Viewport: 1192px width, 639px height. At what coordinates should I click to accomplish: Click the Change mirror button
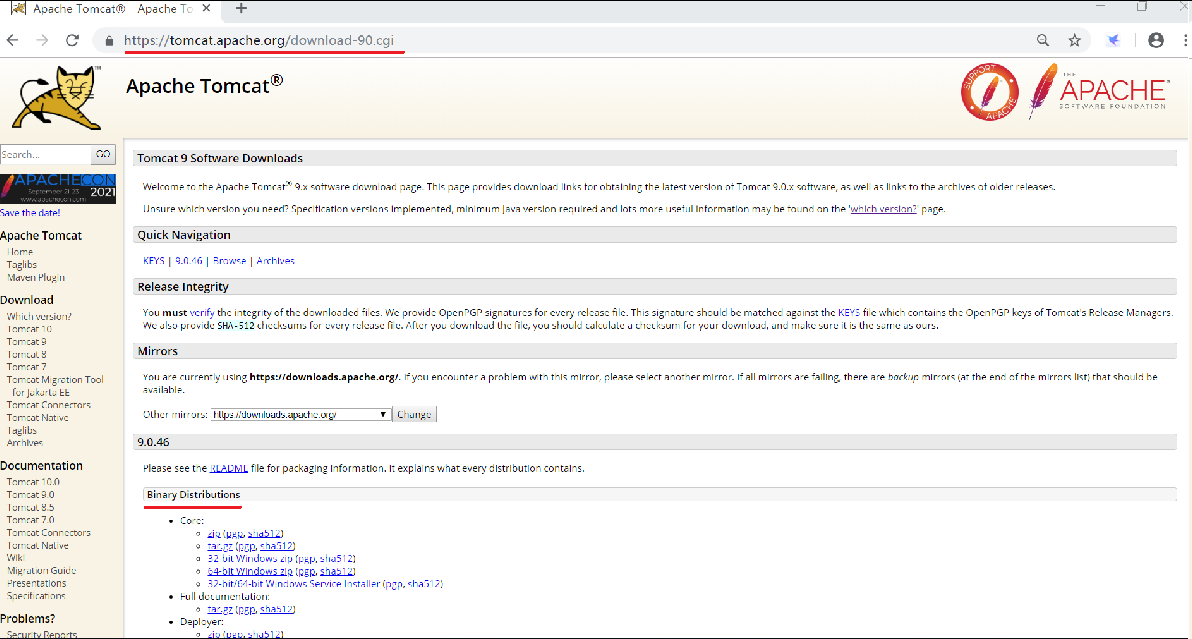pos(414,414)
